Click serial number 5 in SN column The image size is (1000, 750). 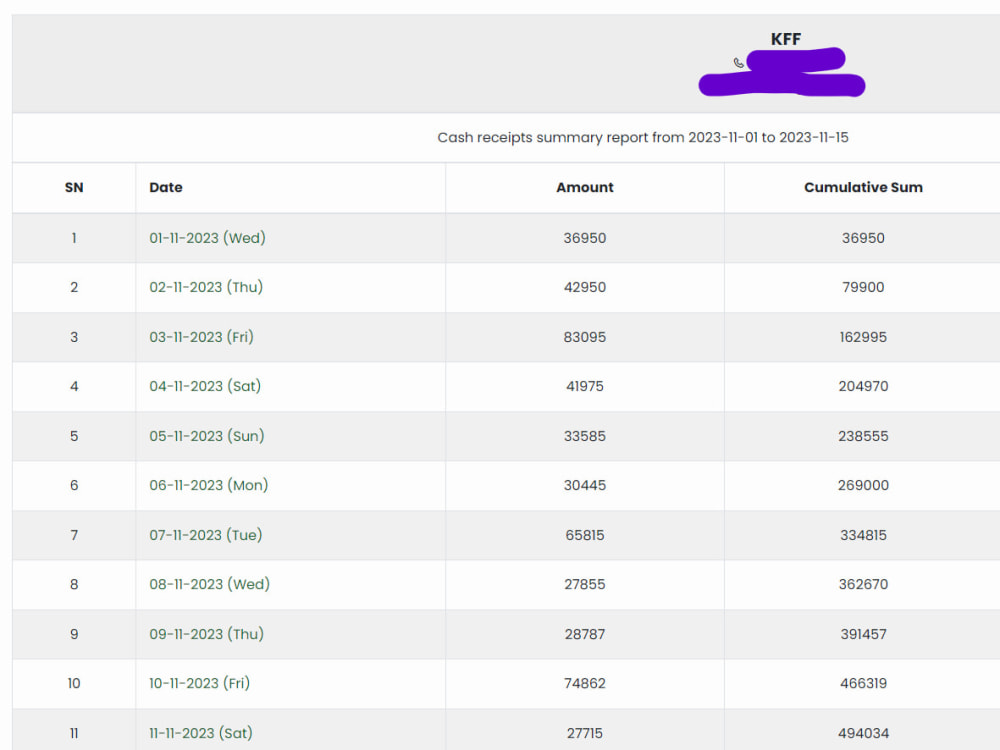click(74, 436)
